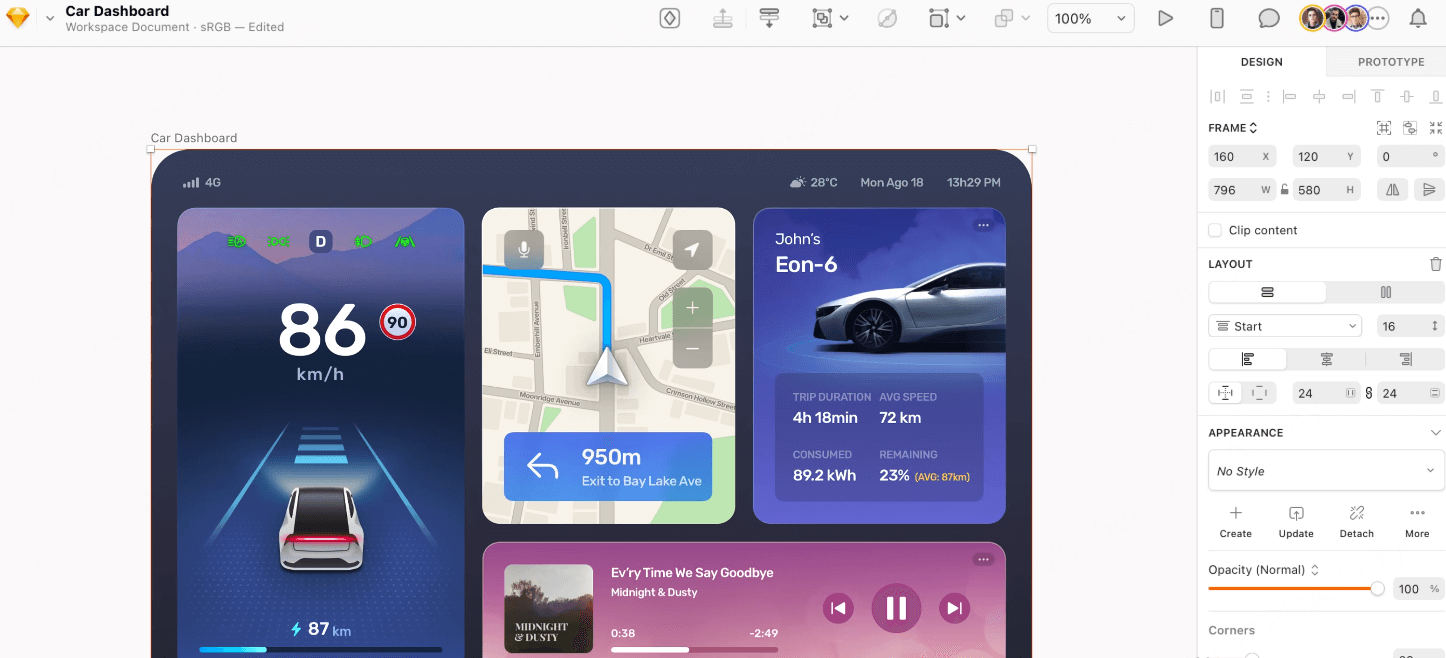The image size is (1446, 658).
Task: Start prototype preview with play icon
Action: point(1165,18)
